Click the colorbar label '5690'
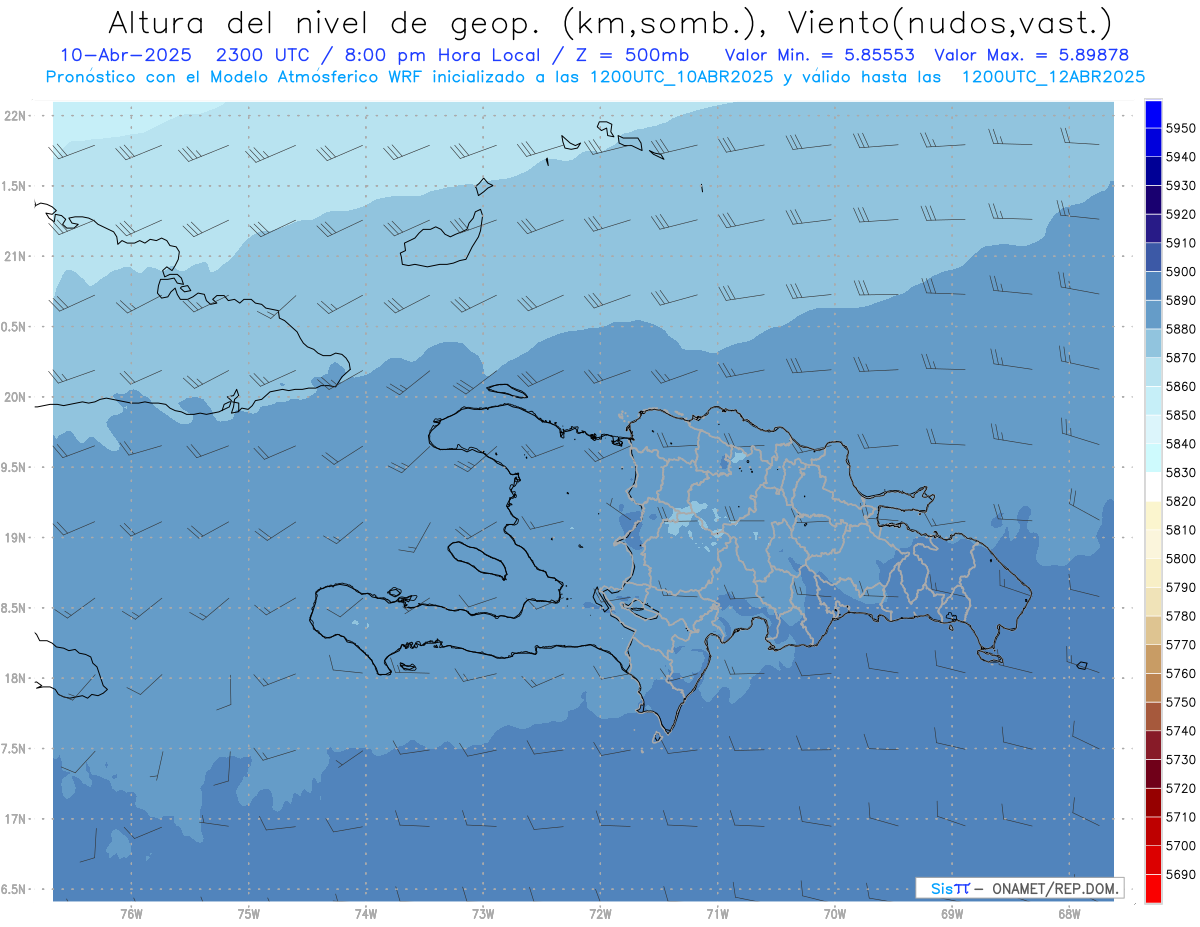The image size is (1200, 927). pyautogui.click(x=1181, y=874)
